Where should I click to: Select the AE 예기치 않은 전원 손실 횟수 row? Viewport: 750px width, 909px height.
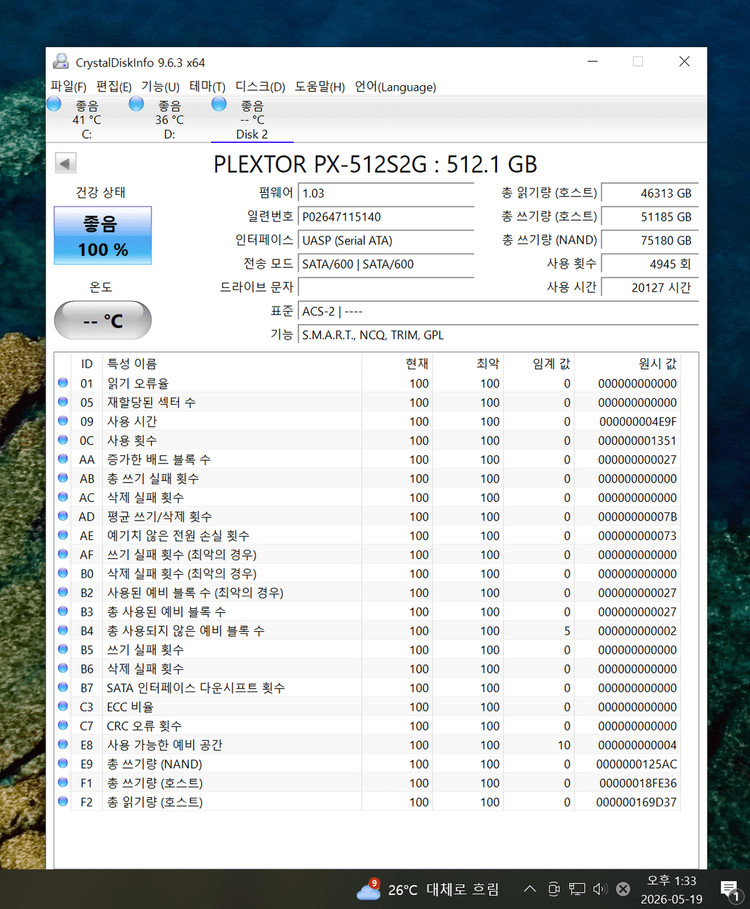click(367, 535)
